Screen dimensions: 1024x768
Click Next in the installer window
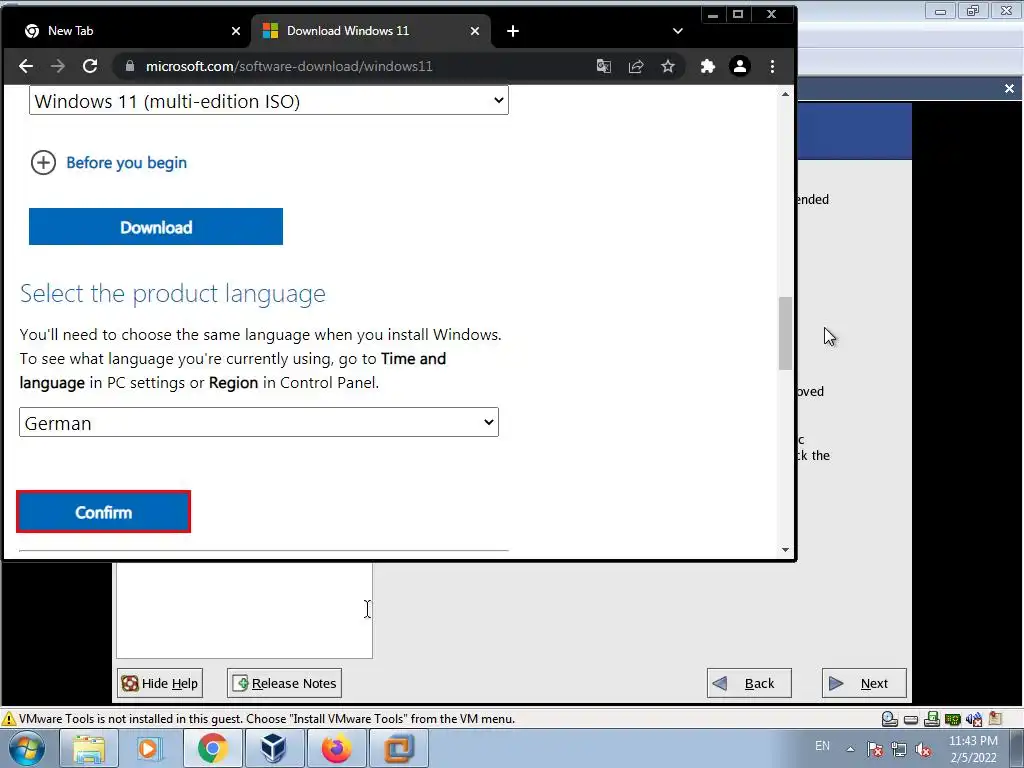[864, 683]
